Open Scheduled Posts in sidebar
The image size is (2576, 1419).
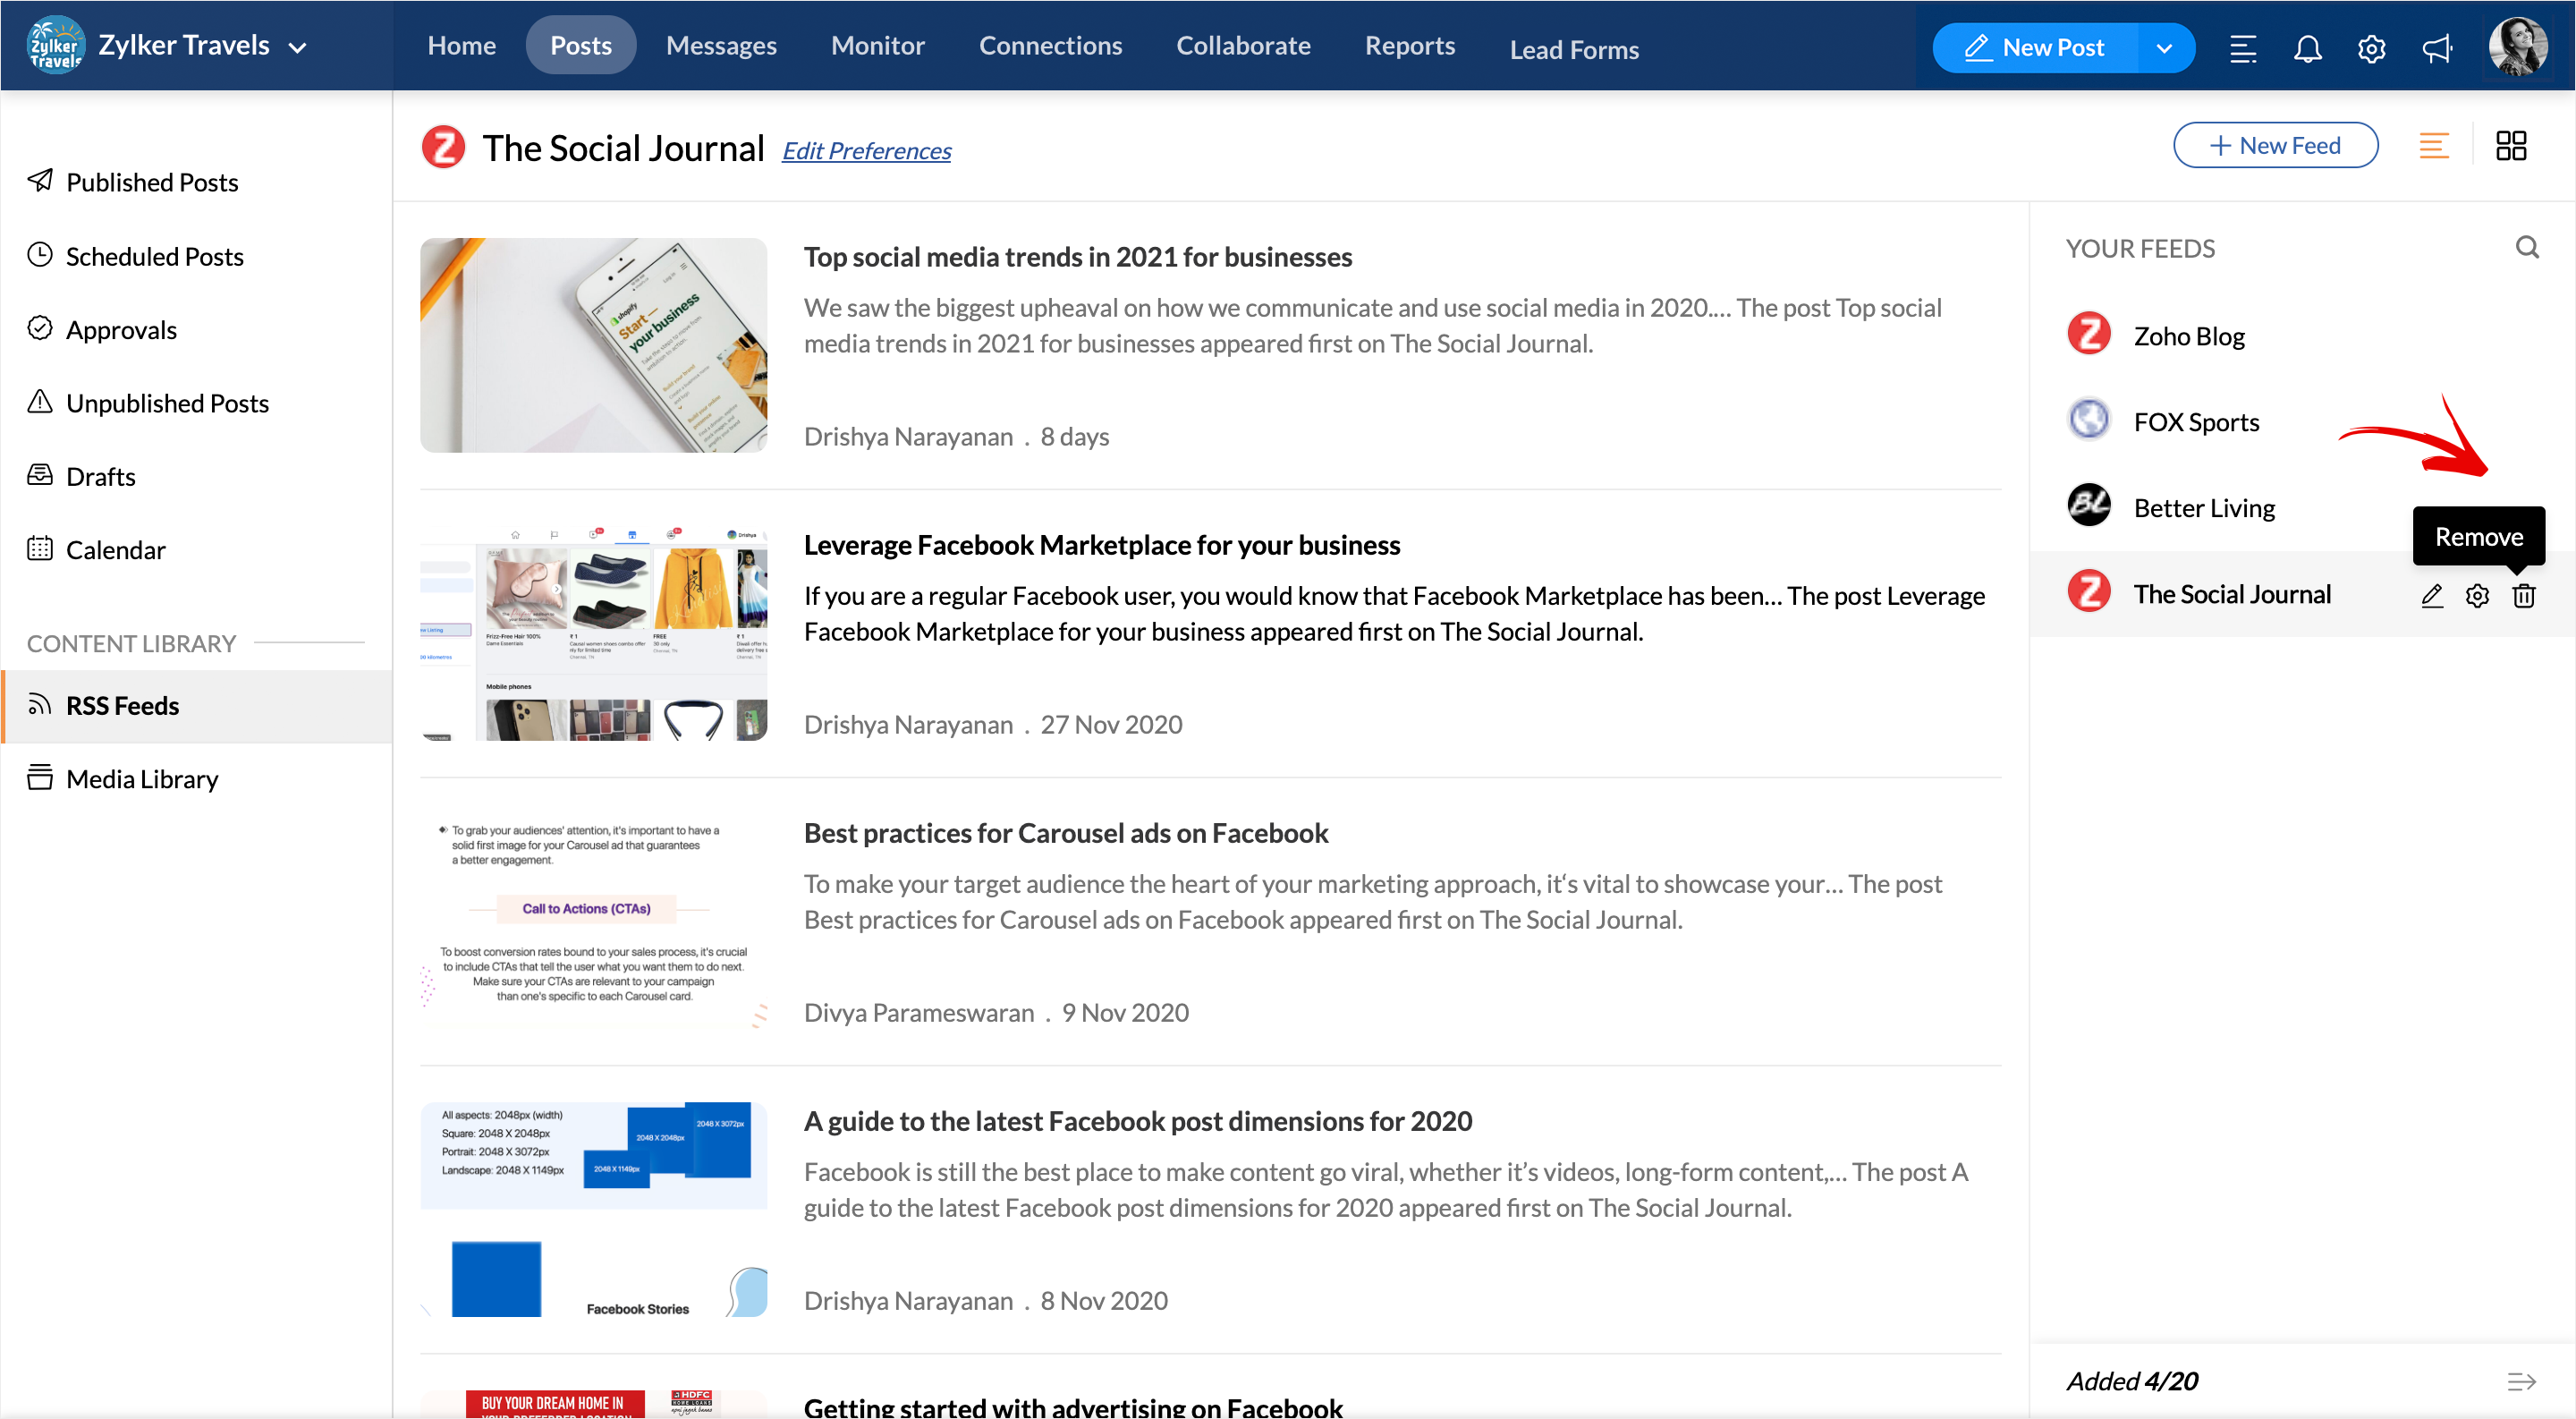pos(154,256)
